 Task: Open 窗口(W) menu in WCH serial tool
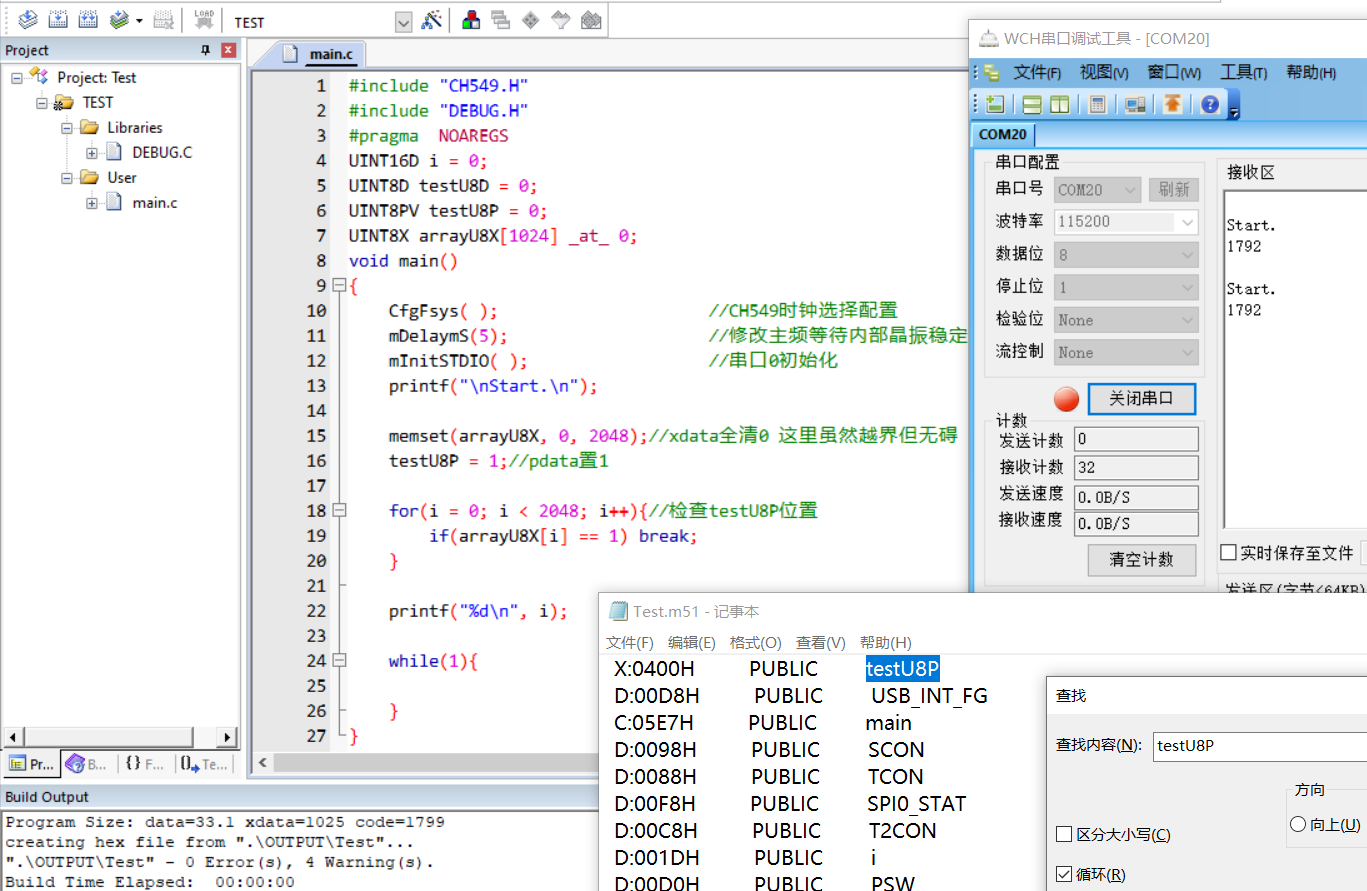click(x=1174, y=72)
